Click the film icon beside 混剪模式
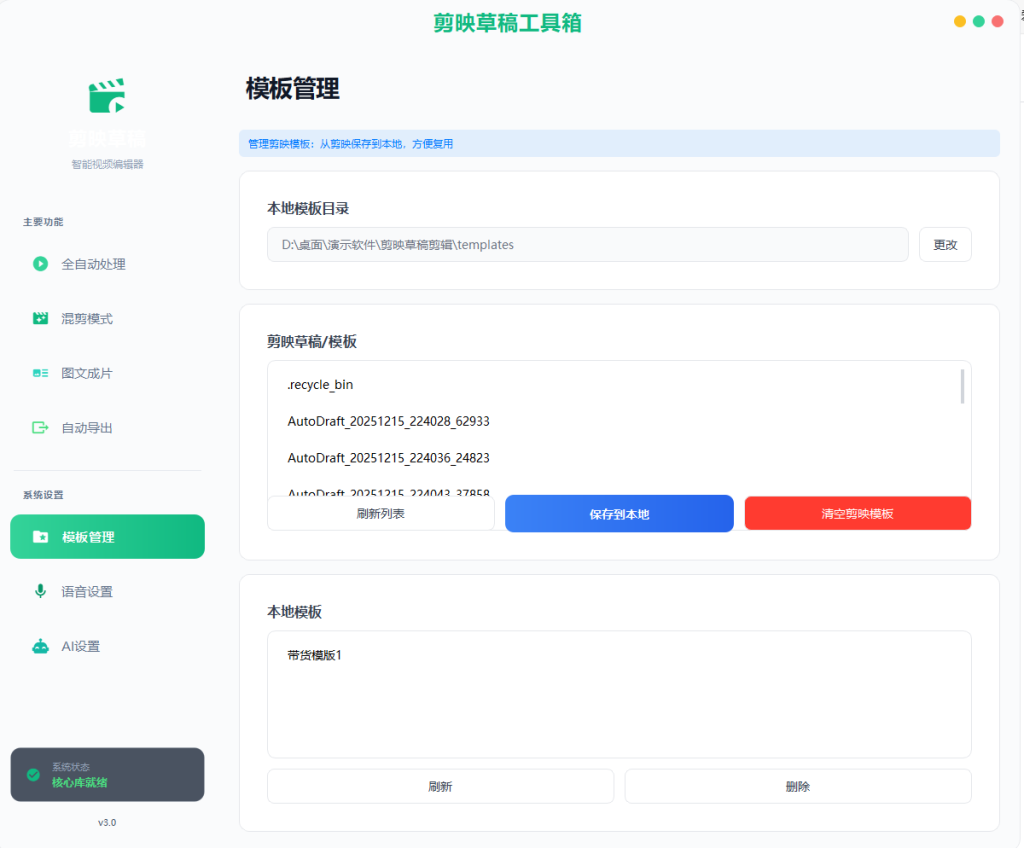The image size is (1024, 848). pos(40,318)
